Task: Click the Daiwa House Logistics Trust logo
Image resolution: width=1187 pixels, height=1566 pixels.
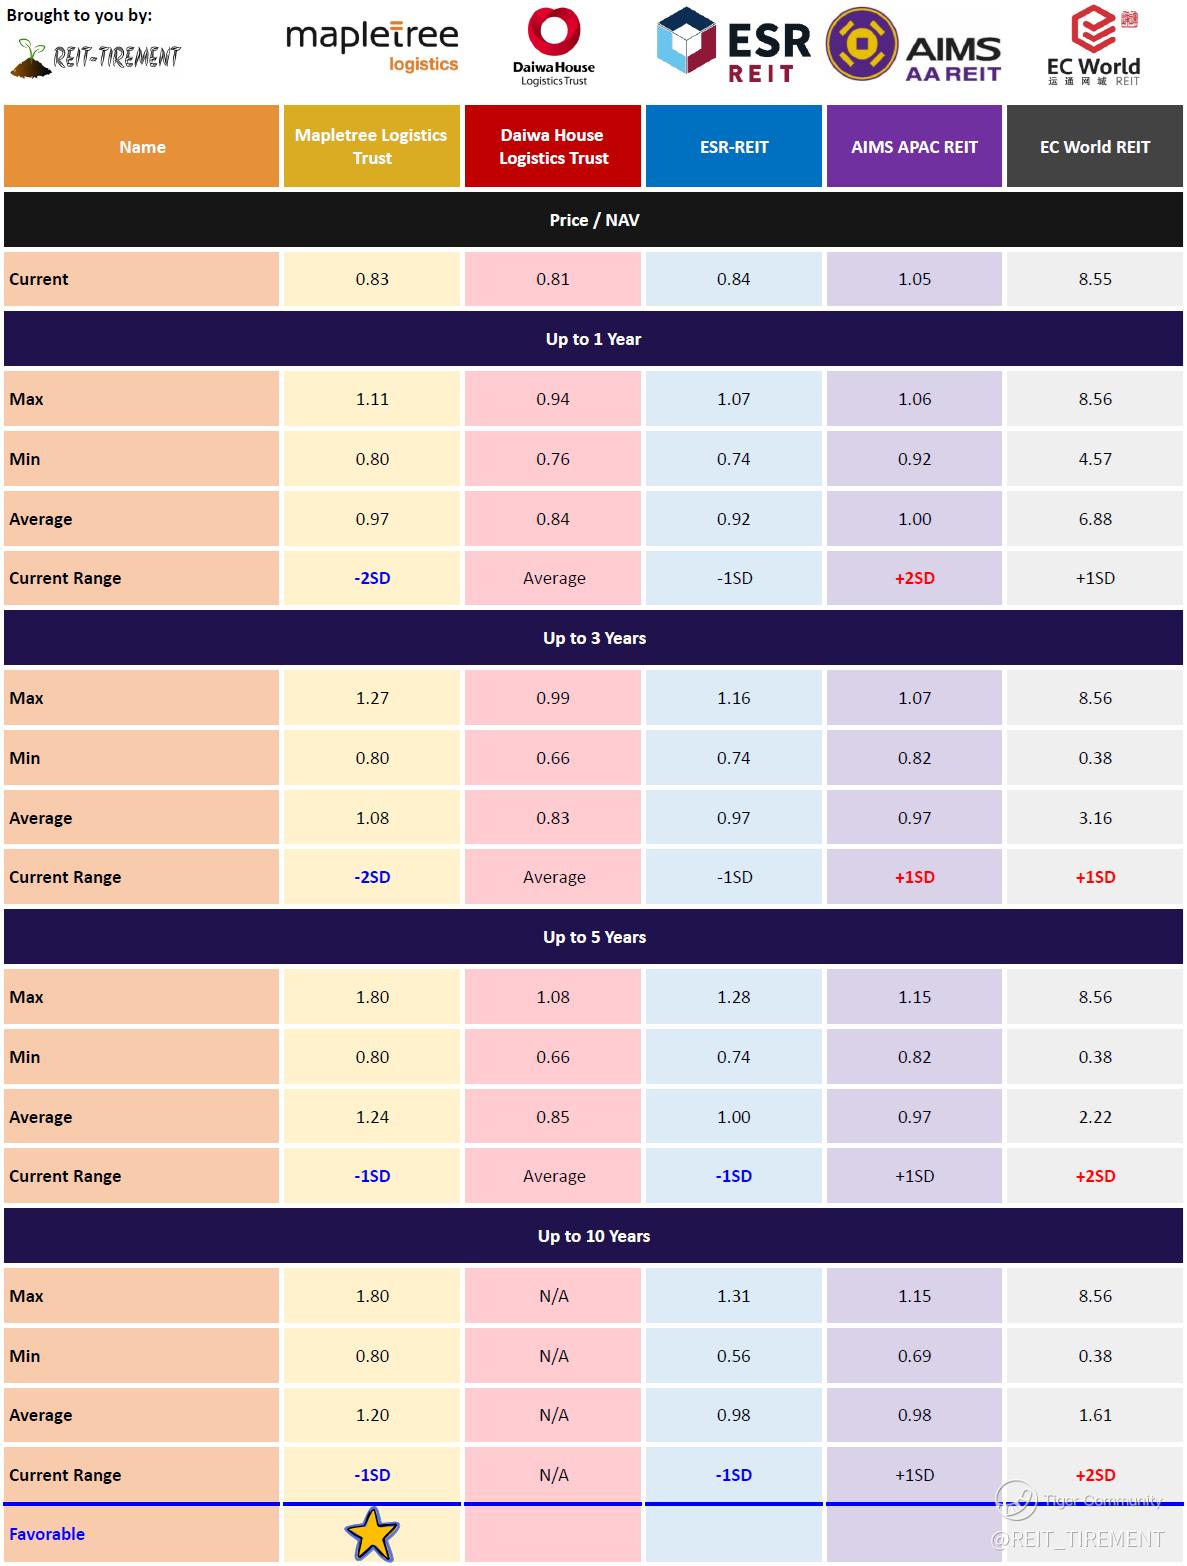Action: tap(554, 45)
